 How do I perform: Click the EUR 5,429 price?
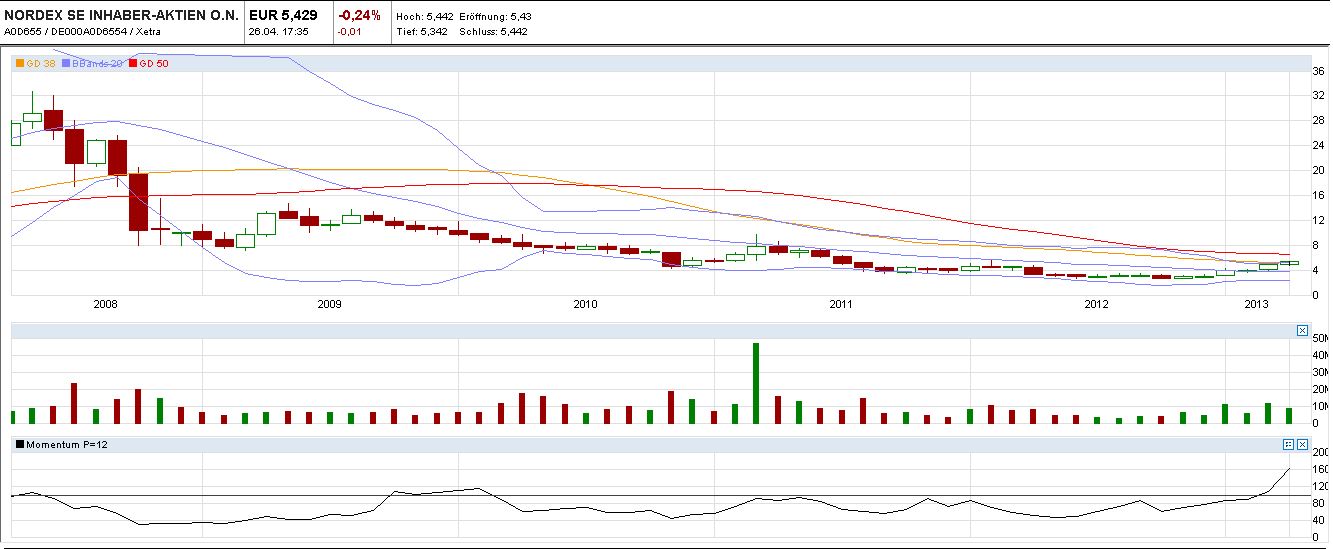pos(283,15)
